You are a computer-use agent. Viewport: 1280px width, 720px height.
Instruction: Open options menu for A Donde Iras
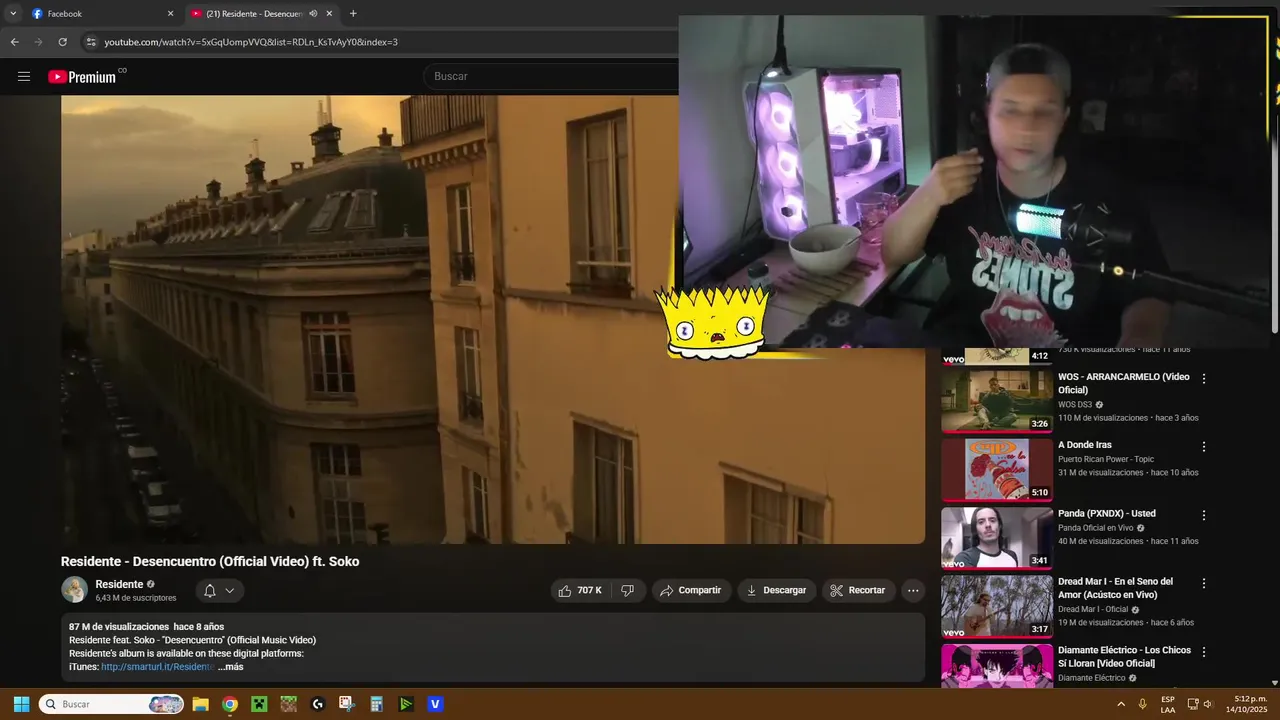1204,447
